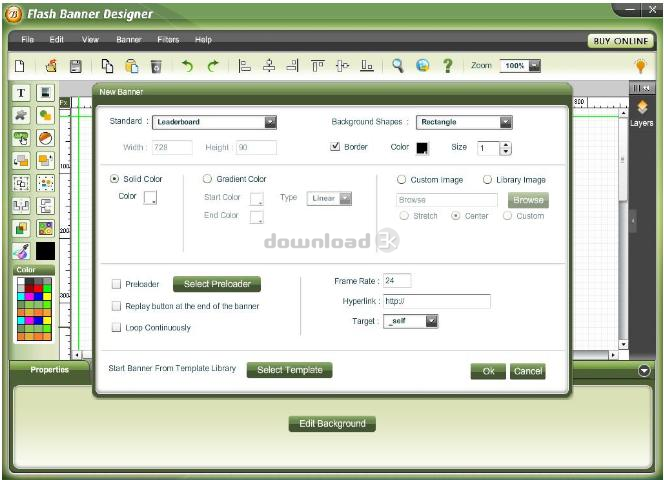
Task: Click the Align horizontal center icon
Action: (269, 66)
